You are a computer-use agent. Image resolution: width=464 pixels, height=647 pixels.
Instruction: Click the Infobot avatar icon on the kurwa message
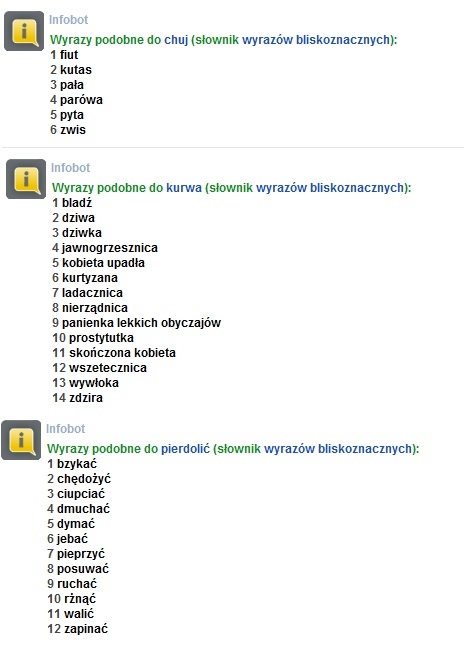[x=26, y=179]
